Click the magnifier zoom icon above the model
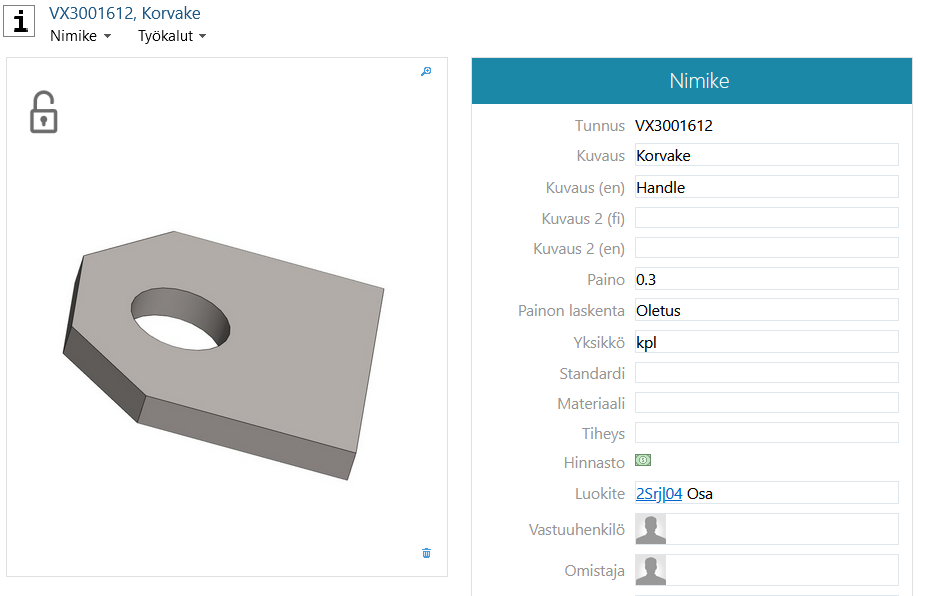Screen dimensions: 930x596 [426, 72]
